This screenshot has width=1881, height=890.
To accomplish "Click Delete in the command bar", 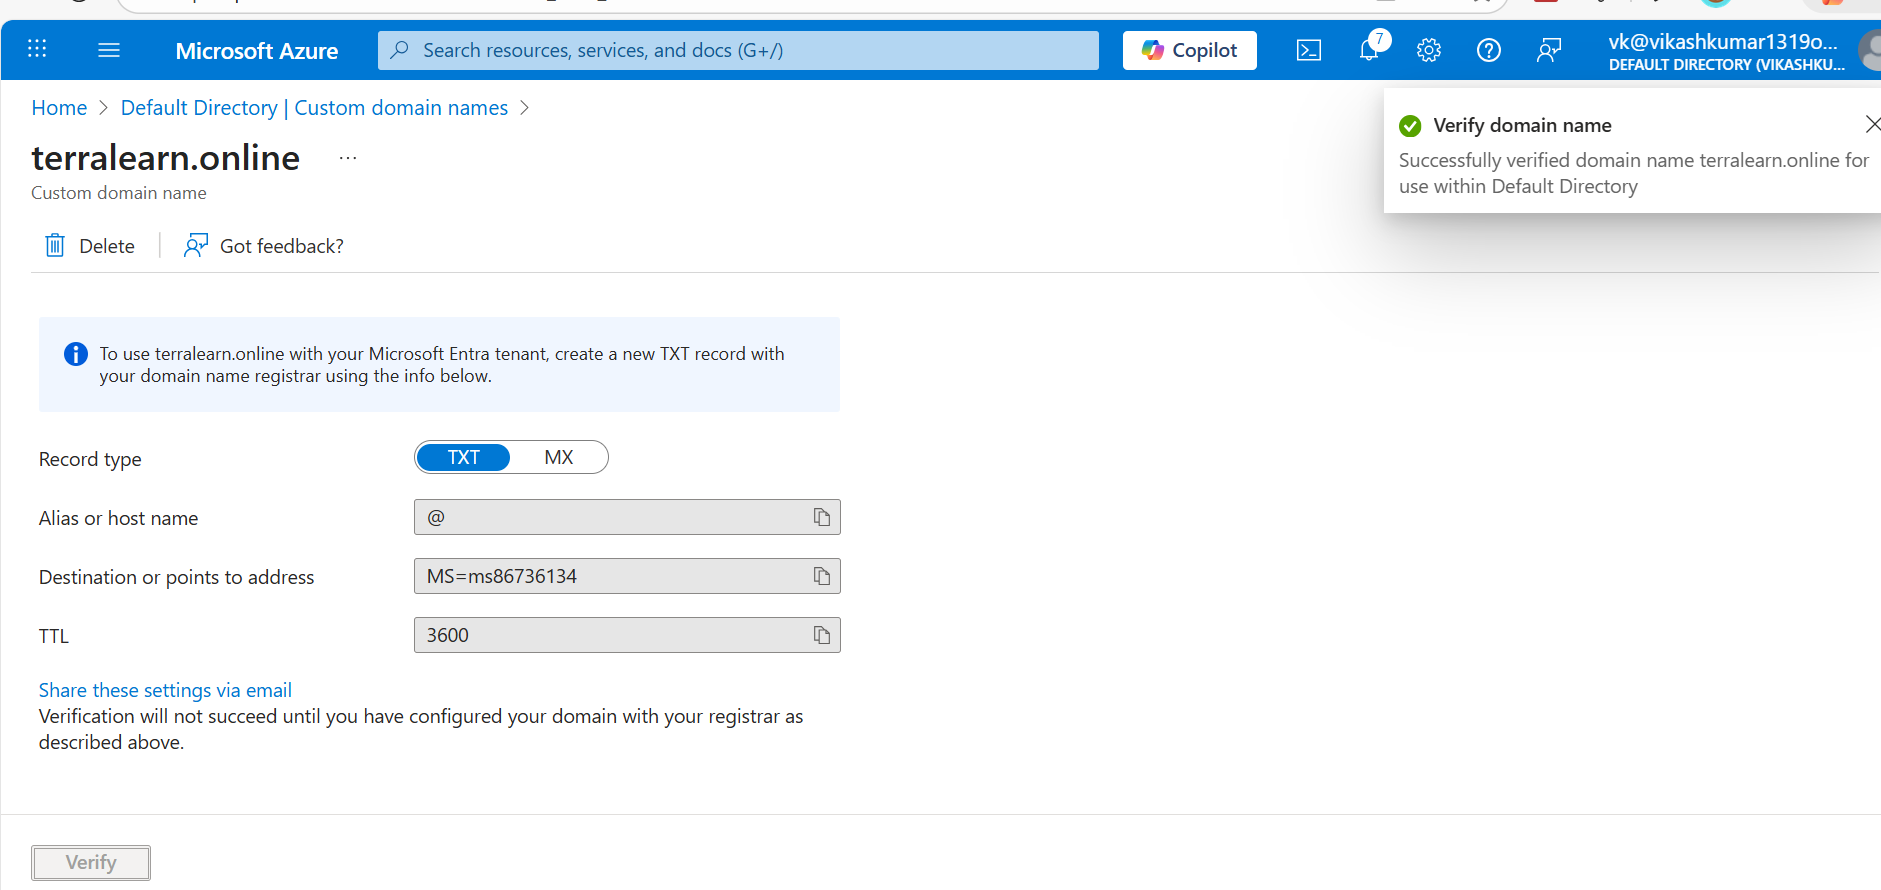I will pos(90,246).
